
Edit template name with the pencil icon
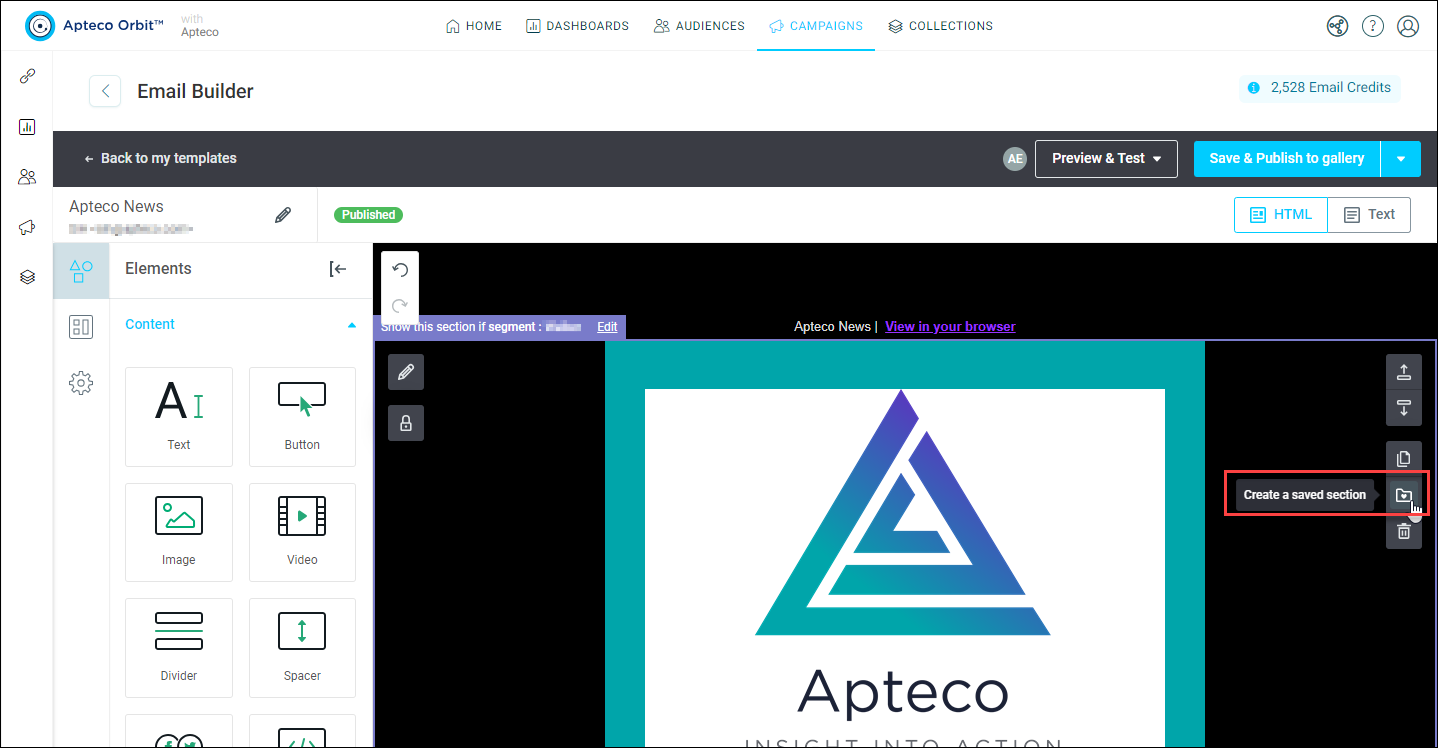pyautogui.click(x=283, y=215)
